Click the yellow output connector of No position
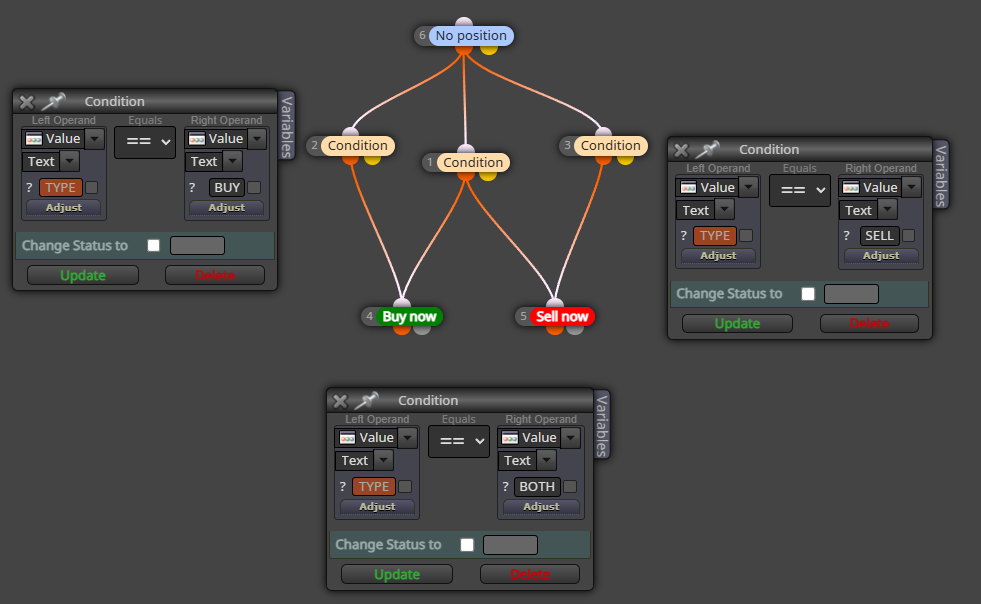Image resolution: width=981 pixels, height=604 pixels. coord(489,49)
